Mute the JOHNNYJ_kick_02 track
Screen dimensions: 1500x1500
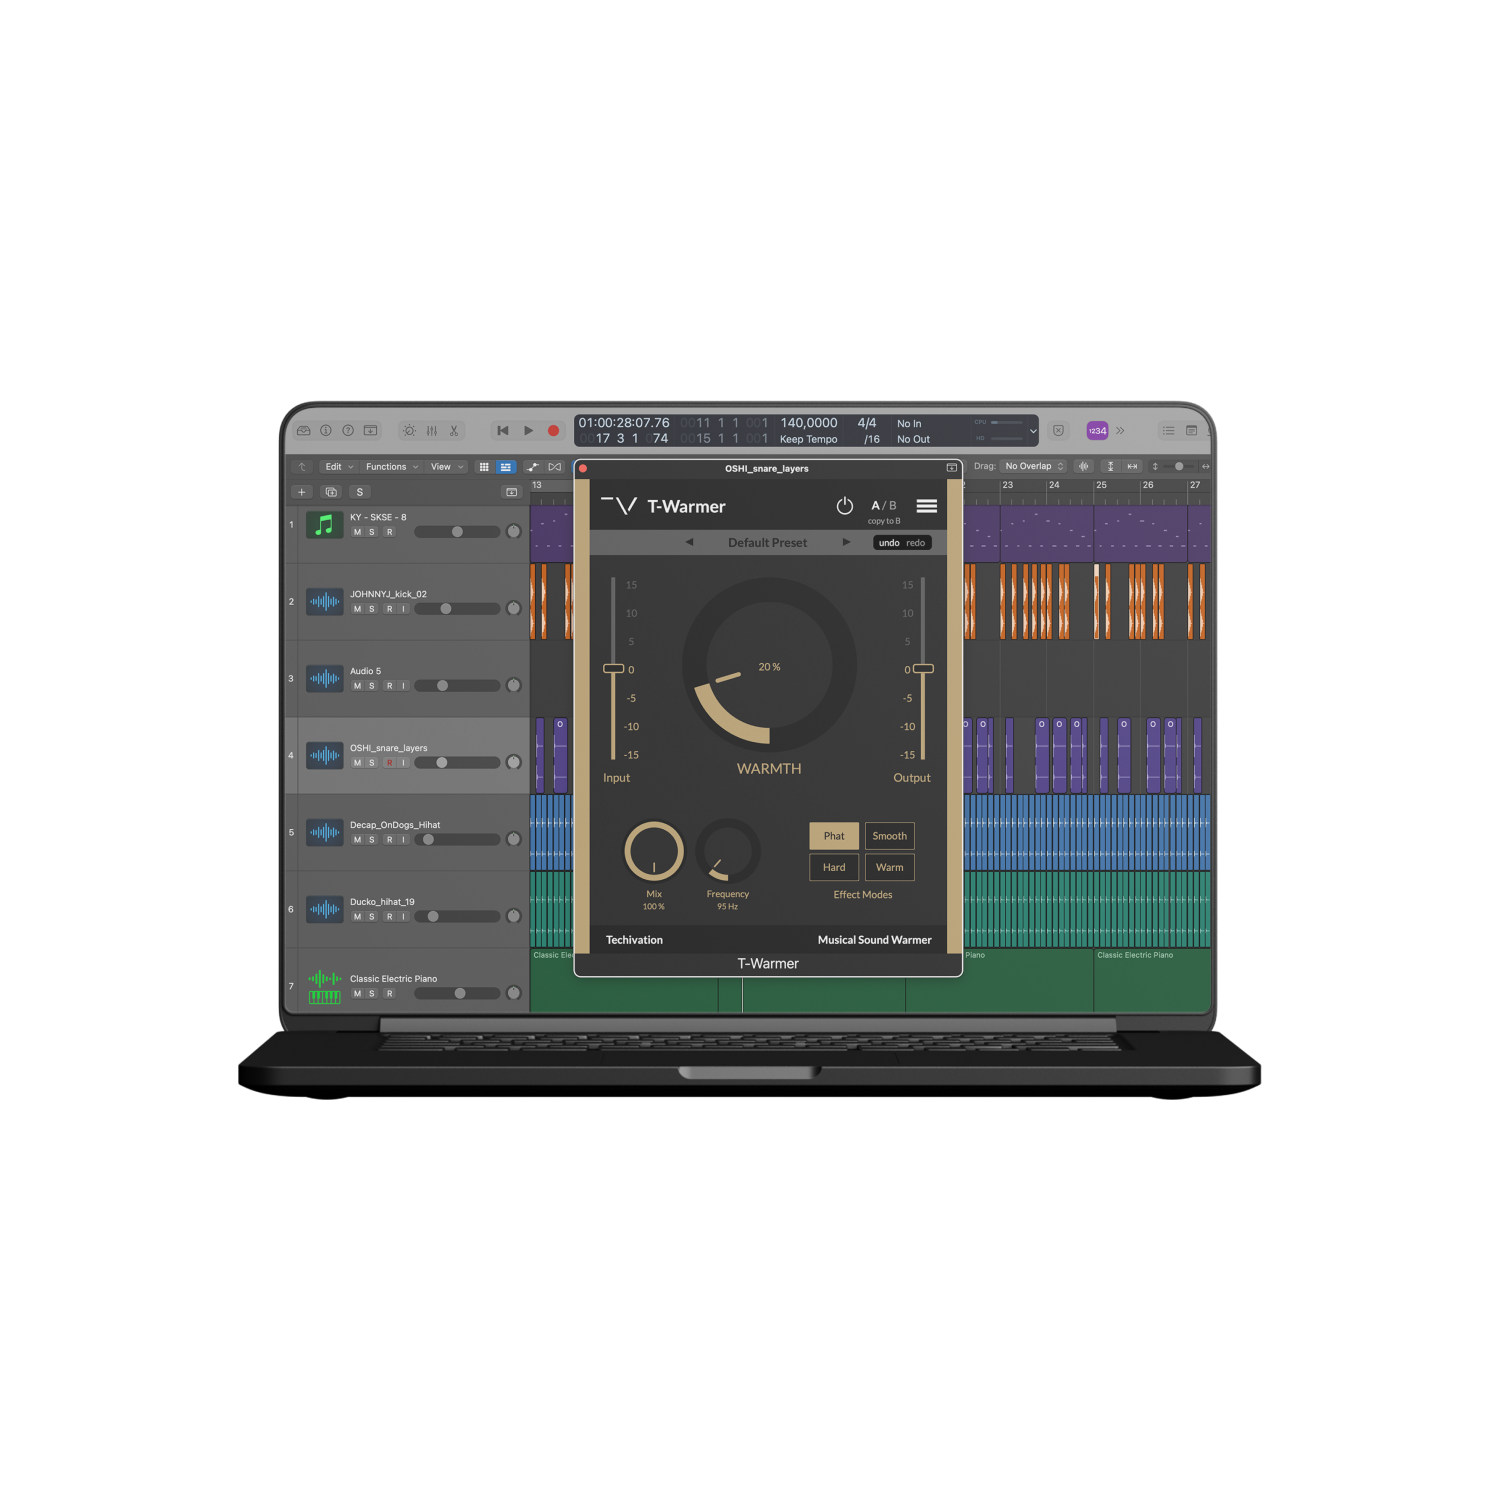click(357, 609)
